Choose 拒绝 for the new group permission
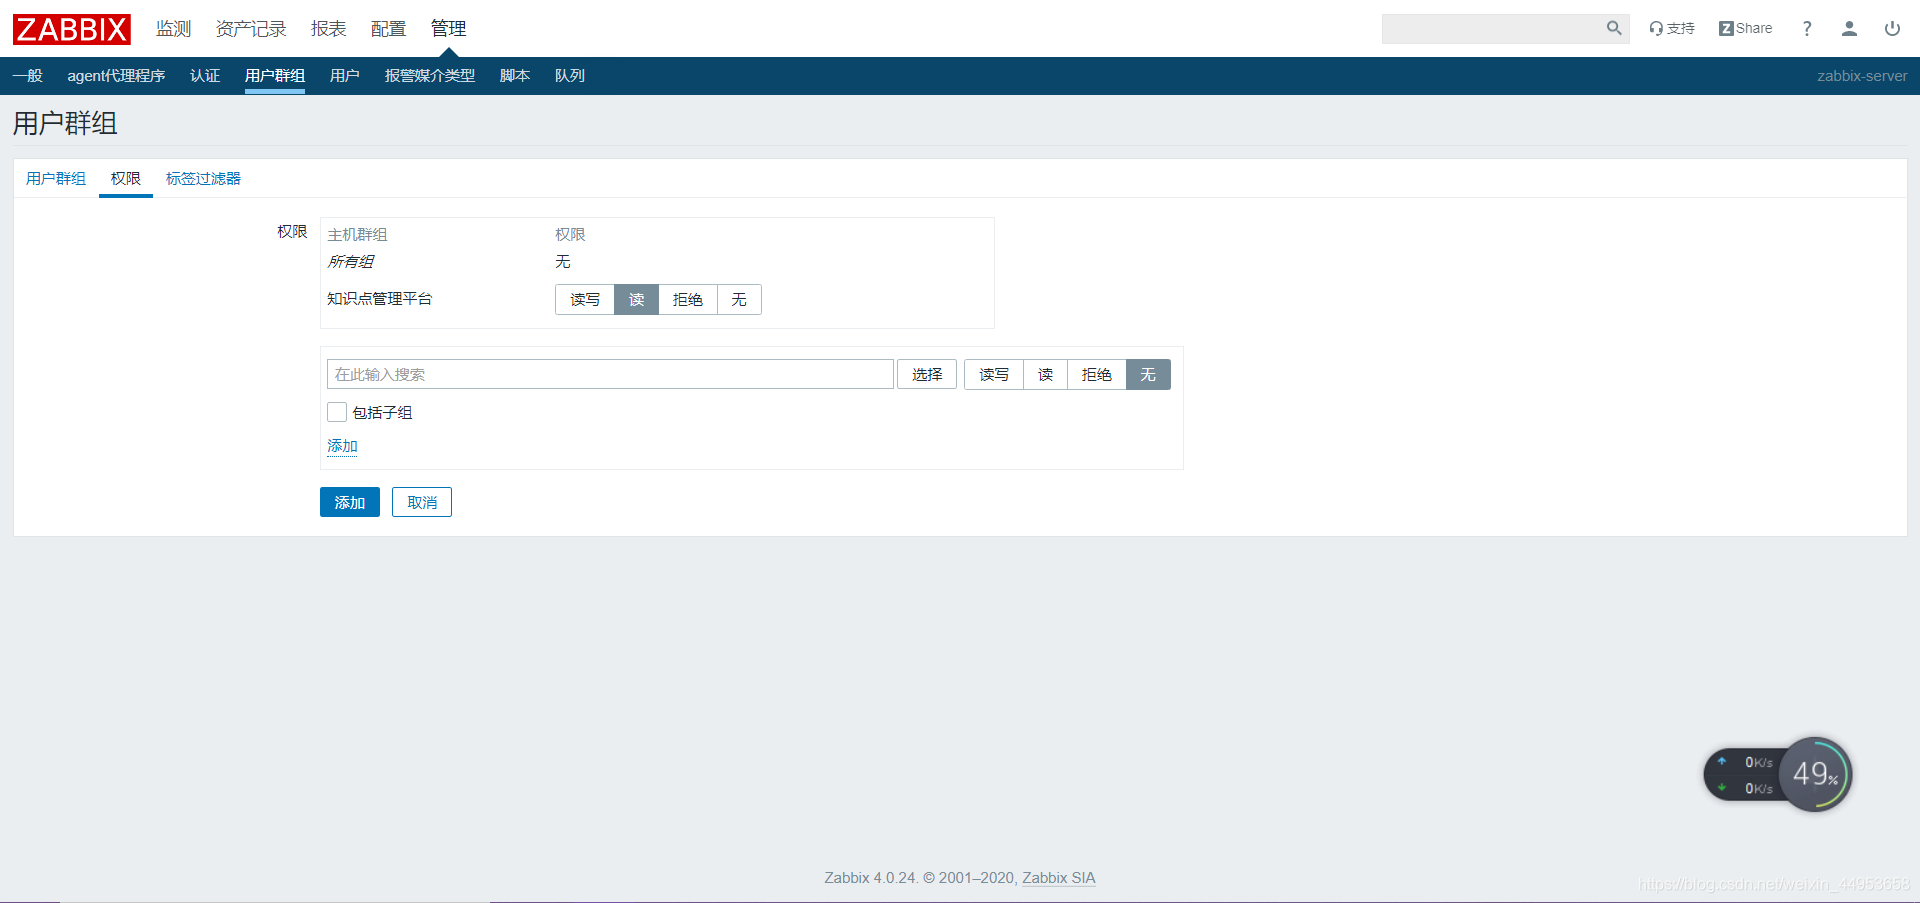The height and width of the screenshot is (903, 1920). (1097, 374)
